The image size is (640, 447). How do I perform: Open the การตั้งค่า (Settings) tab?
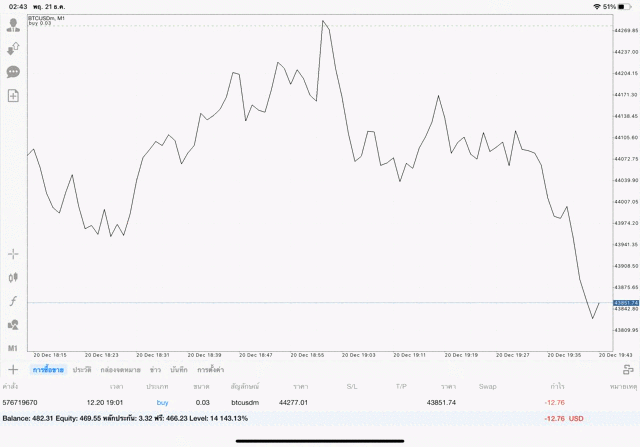(211, 370)
